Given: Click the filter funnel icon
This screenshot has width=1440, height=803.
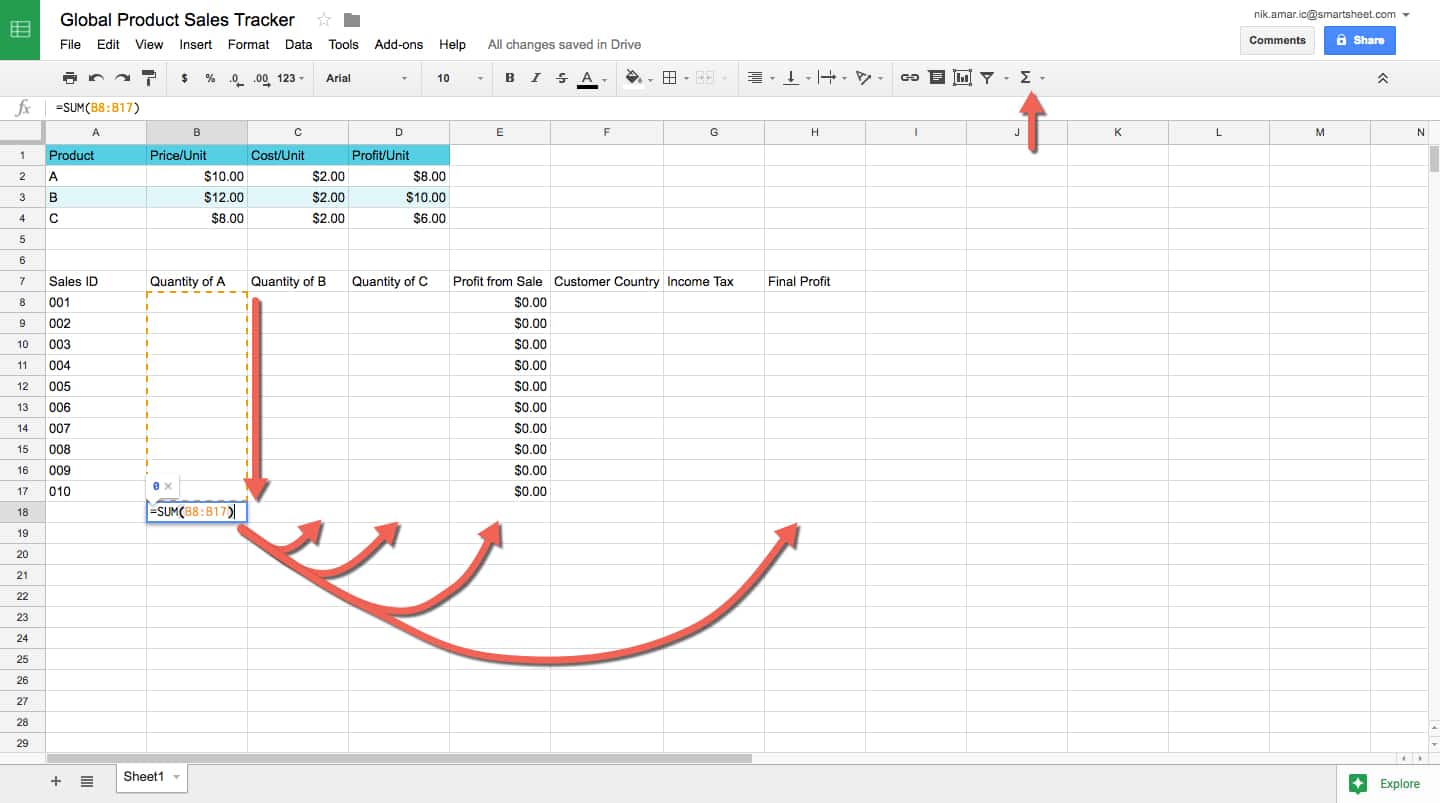Looking at the screenshot, I should (x=987, y=78).
